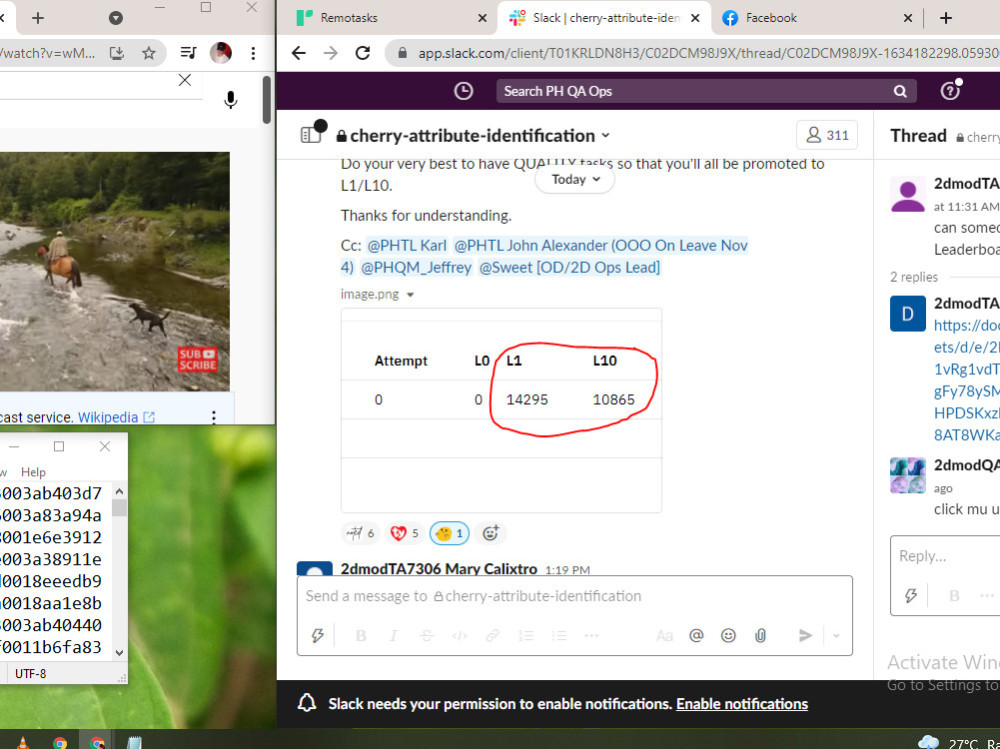This screenshot has width=1000, height=749.
Task: Click mention @PHTL Karl
Action: point(407,246)
